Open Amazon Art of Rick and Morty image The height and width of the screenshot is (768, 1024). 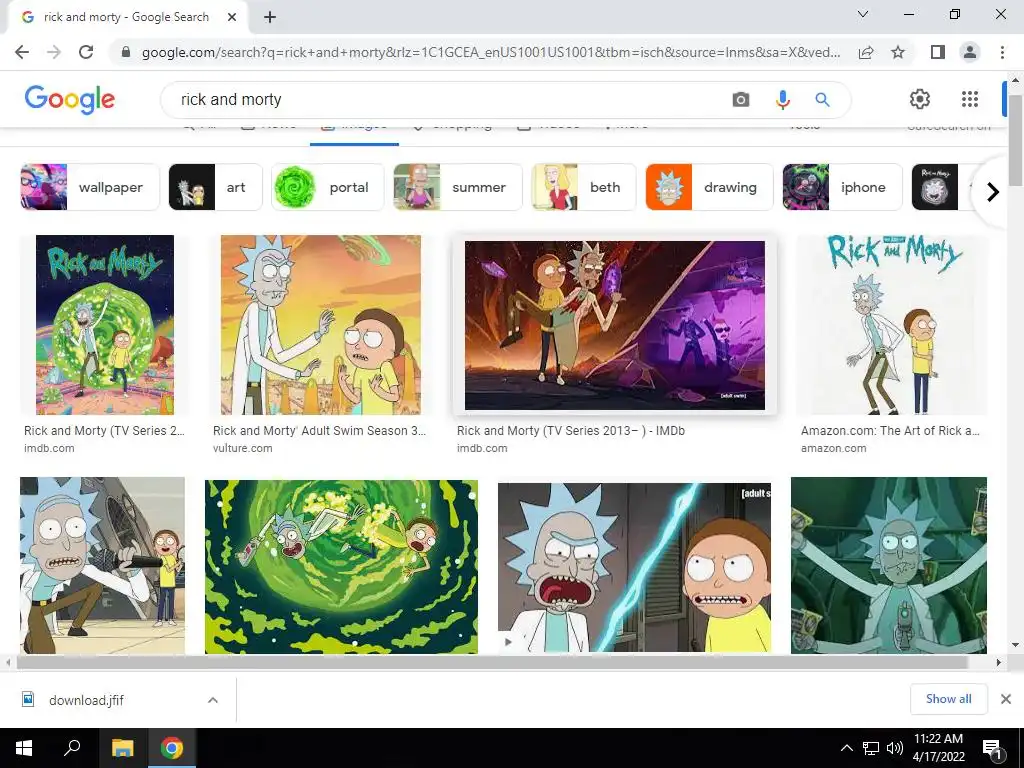[x=891, y=325]
